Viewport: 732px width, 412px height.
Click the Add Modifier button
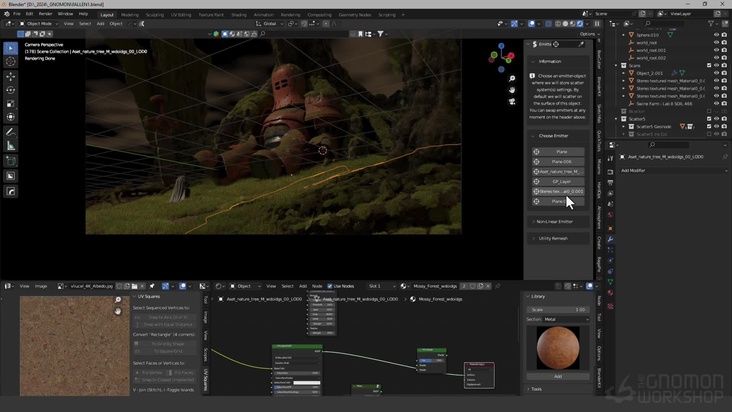[674, 171]
